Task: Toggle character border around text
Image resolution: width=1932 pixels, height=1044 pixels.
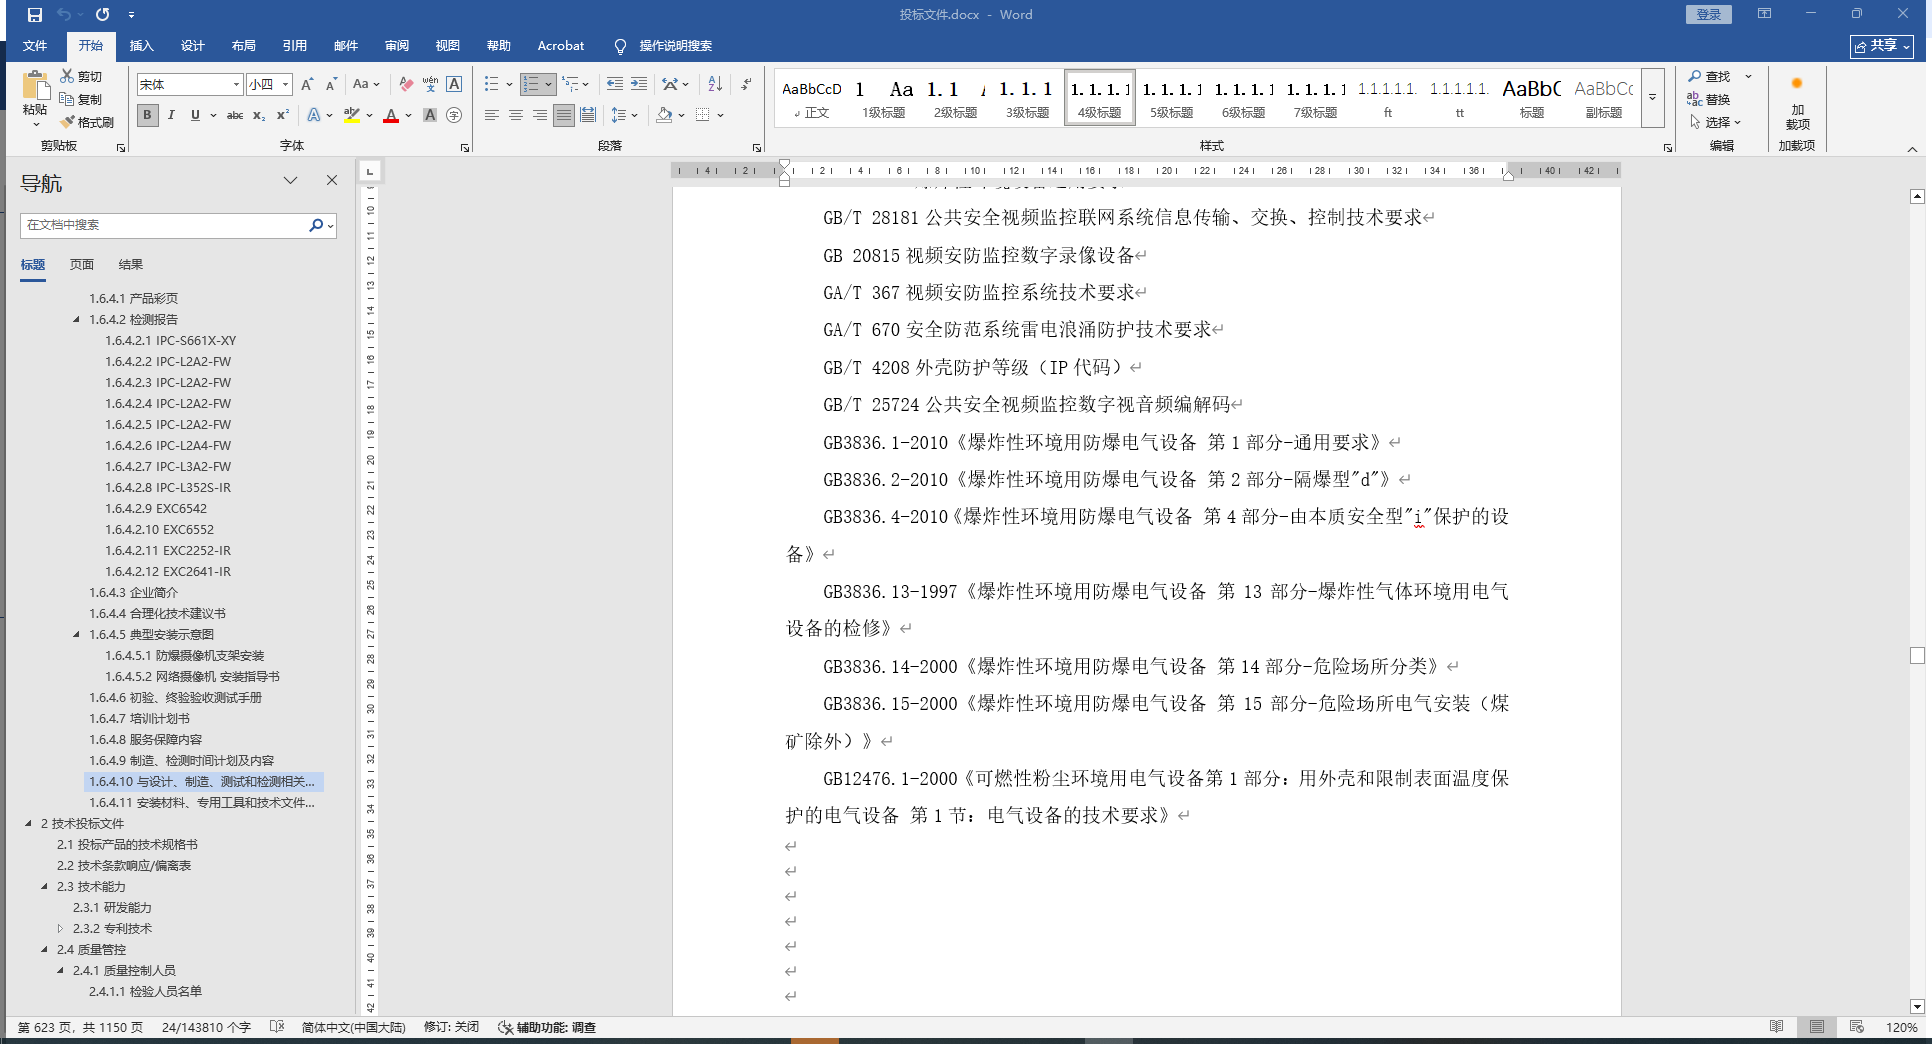Action: pyautogui.click(x=454, y=85)
